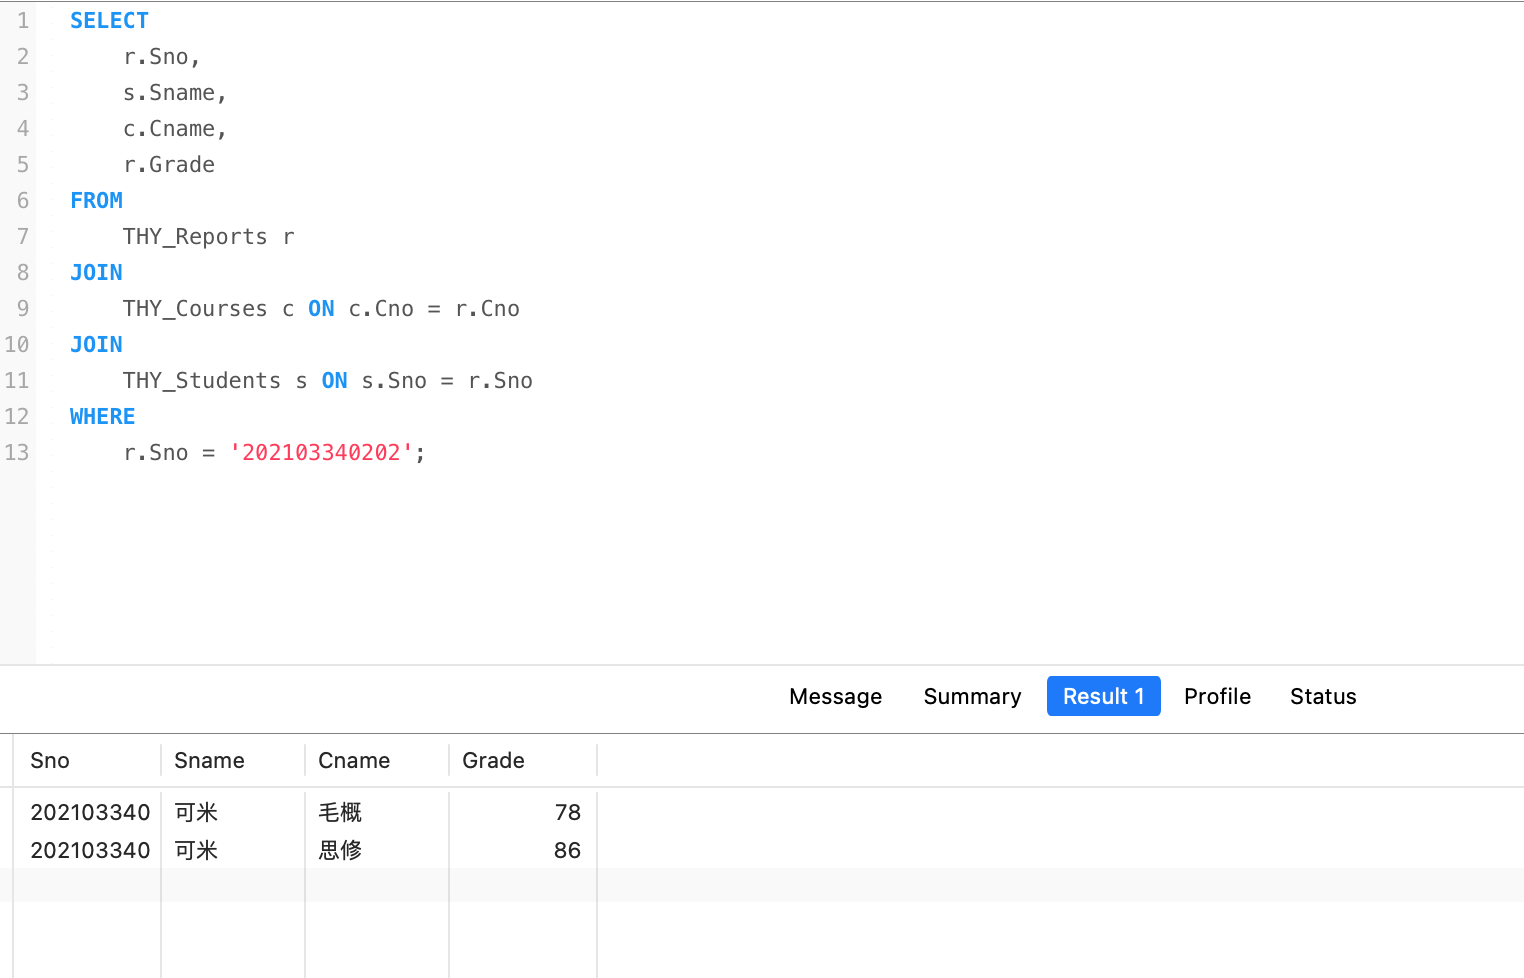Click the Grade column header
Image resolution: width=1524 pixels, height=978 pixels.
point(493,760)
